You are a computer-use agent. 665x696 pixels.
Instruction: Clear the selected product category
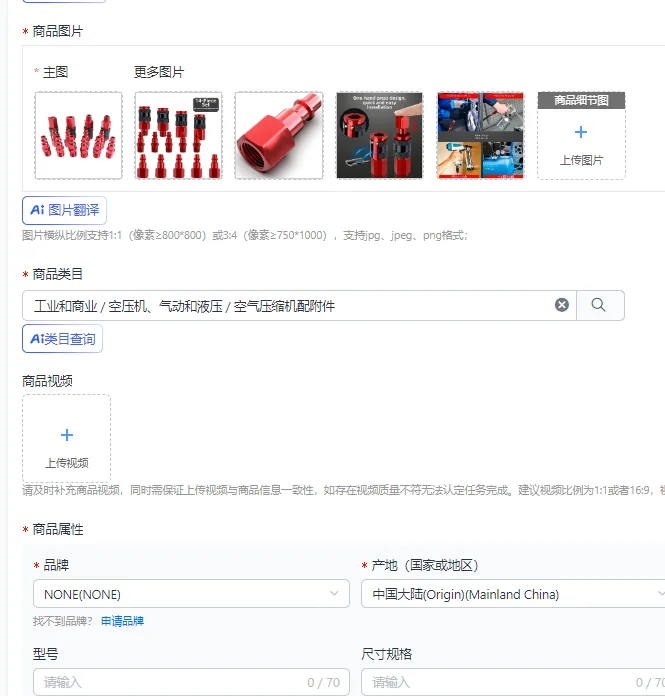coord(562,305)
